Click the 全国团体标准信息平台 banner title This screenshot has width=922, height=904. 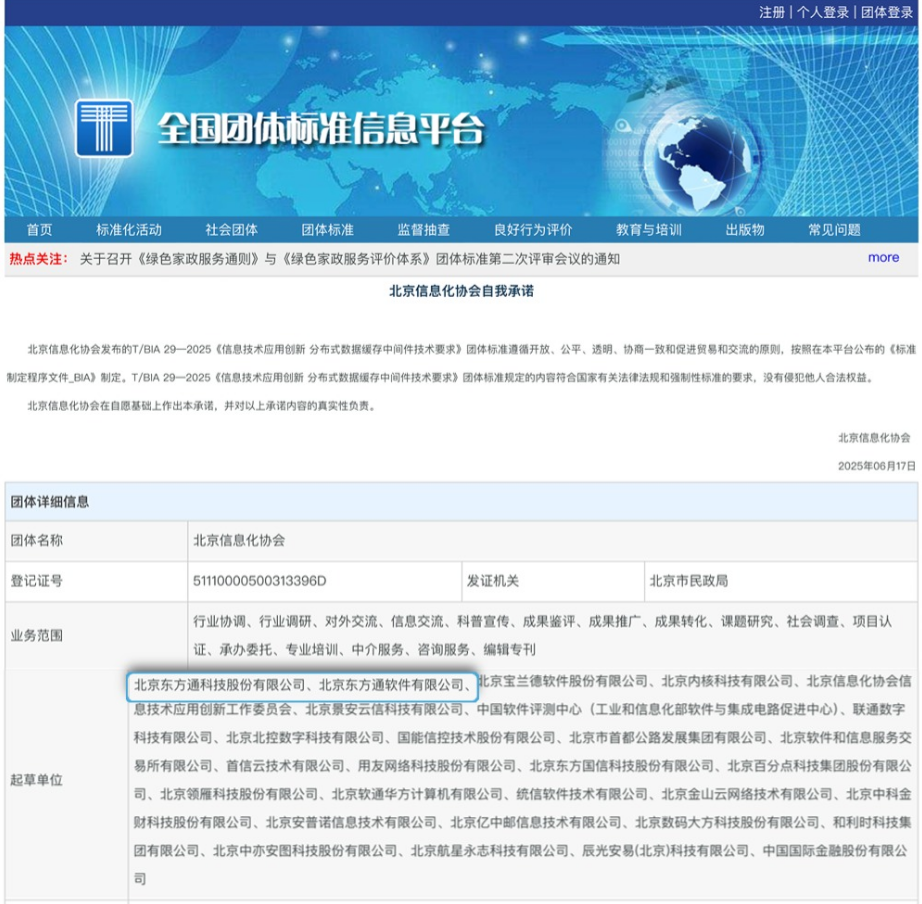coord(321,128)
